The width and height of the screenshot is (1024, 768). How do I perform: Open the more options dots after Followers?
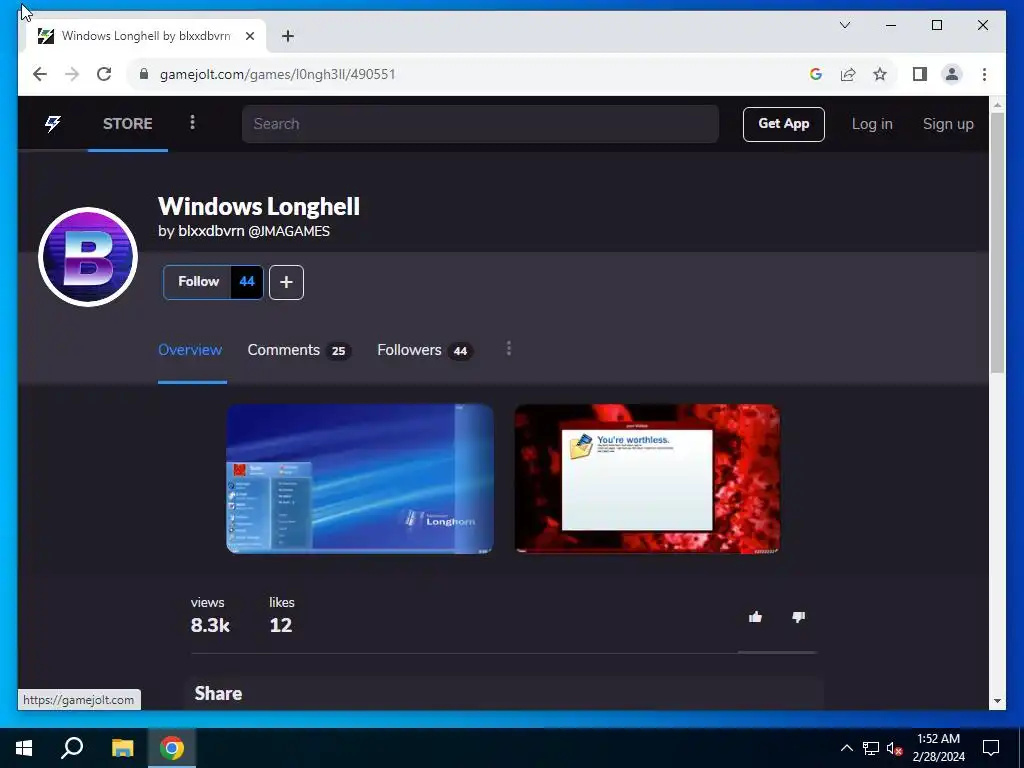point(509,349)
